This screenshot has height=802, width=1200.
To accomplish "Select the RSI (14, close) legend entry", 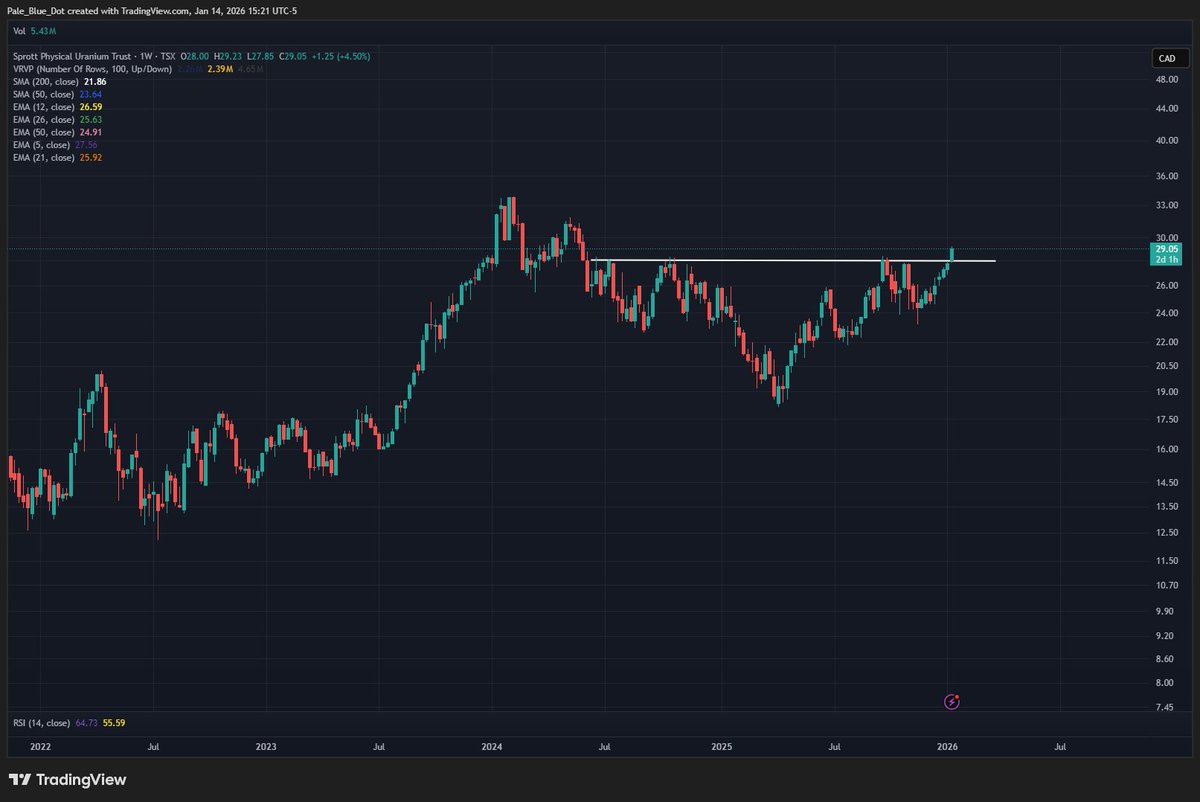I will point(43,722).
